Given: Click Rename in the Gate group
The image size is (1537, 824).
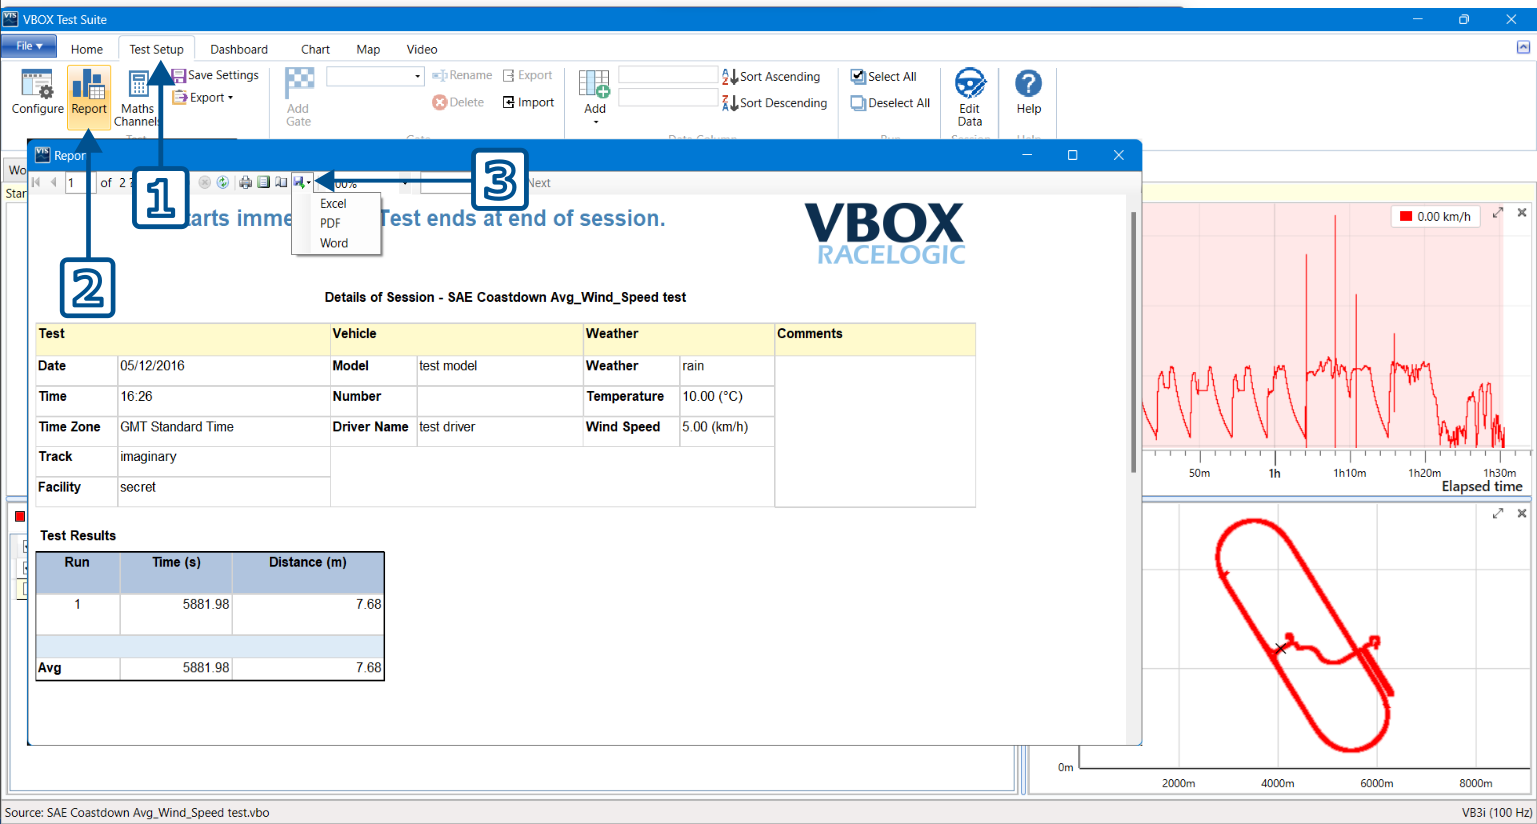Looking at the screenshot, I should (x=462, y=75).
